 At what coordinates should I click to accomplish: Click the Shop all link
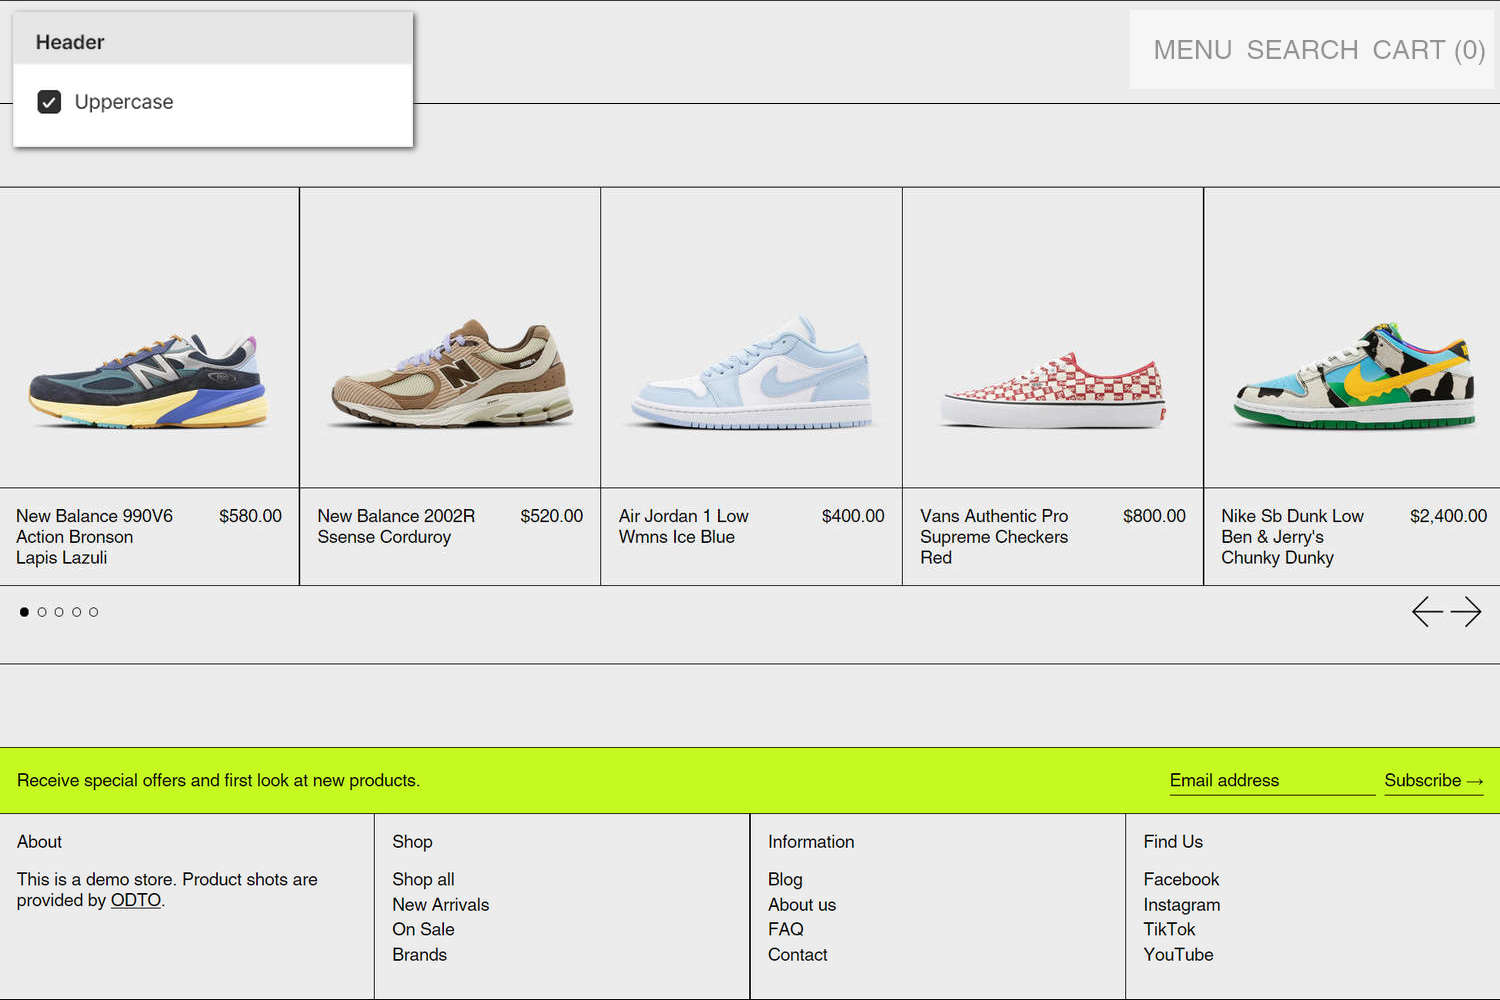point(423,879)
